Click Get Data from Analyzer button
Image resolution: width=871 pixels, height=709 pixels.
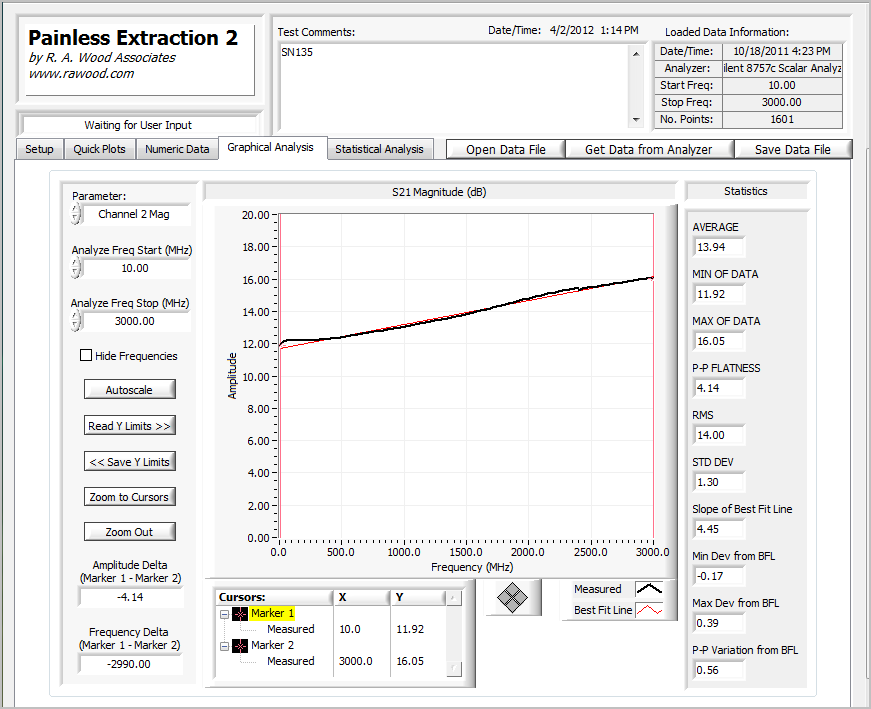click(649, 149)
